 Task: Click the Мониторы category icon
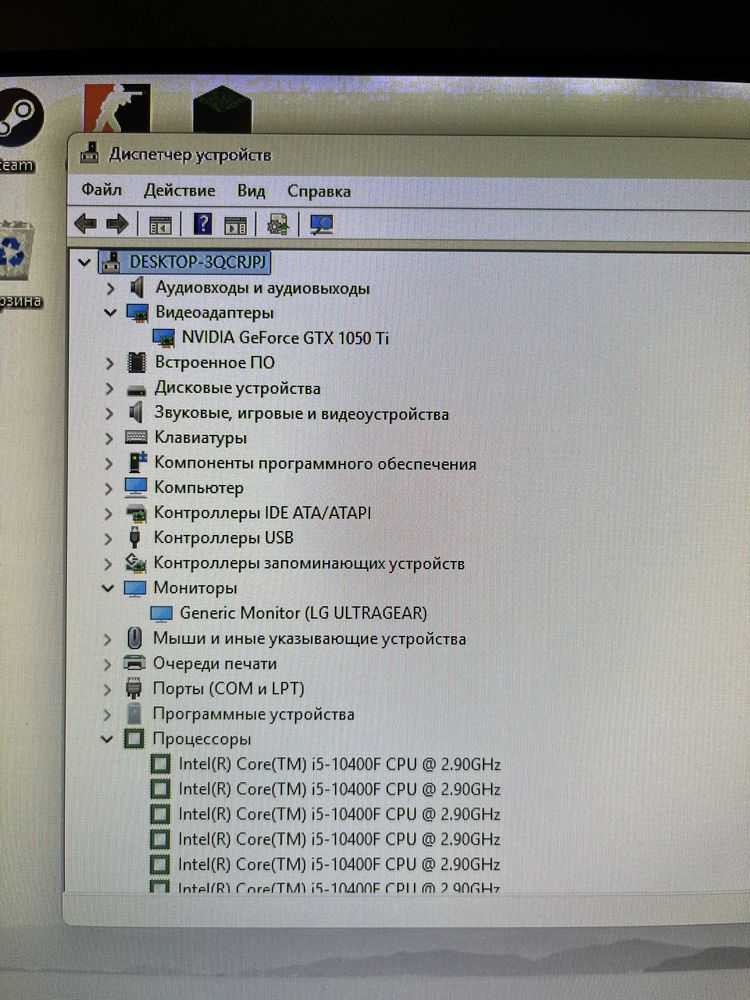tap(135, 588)
